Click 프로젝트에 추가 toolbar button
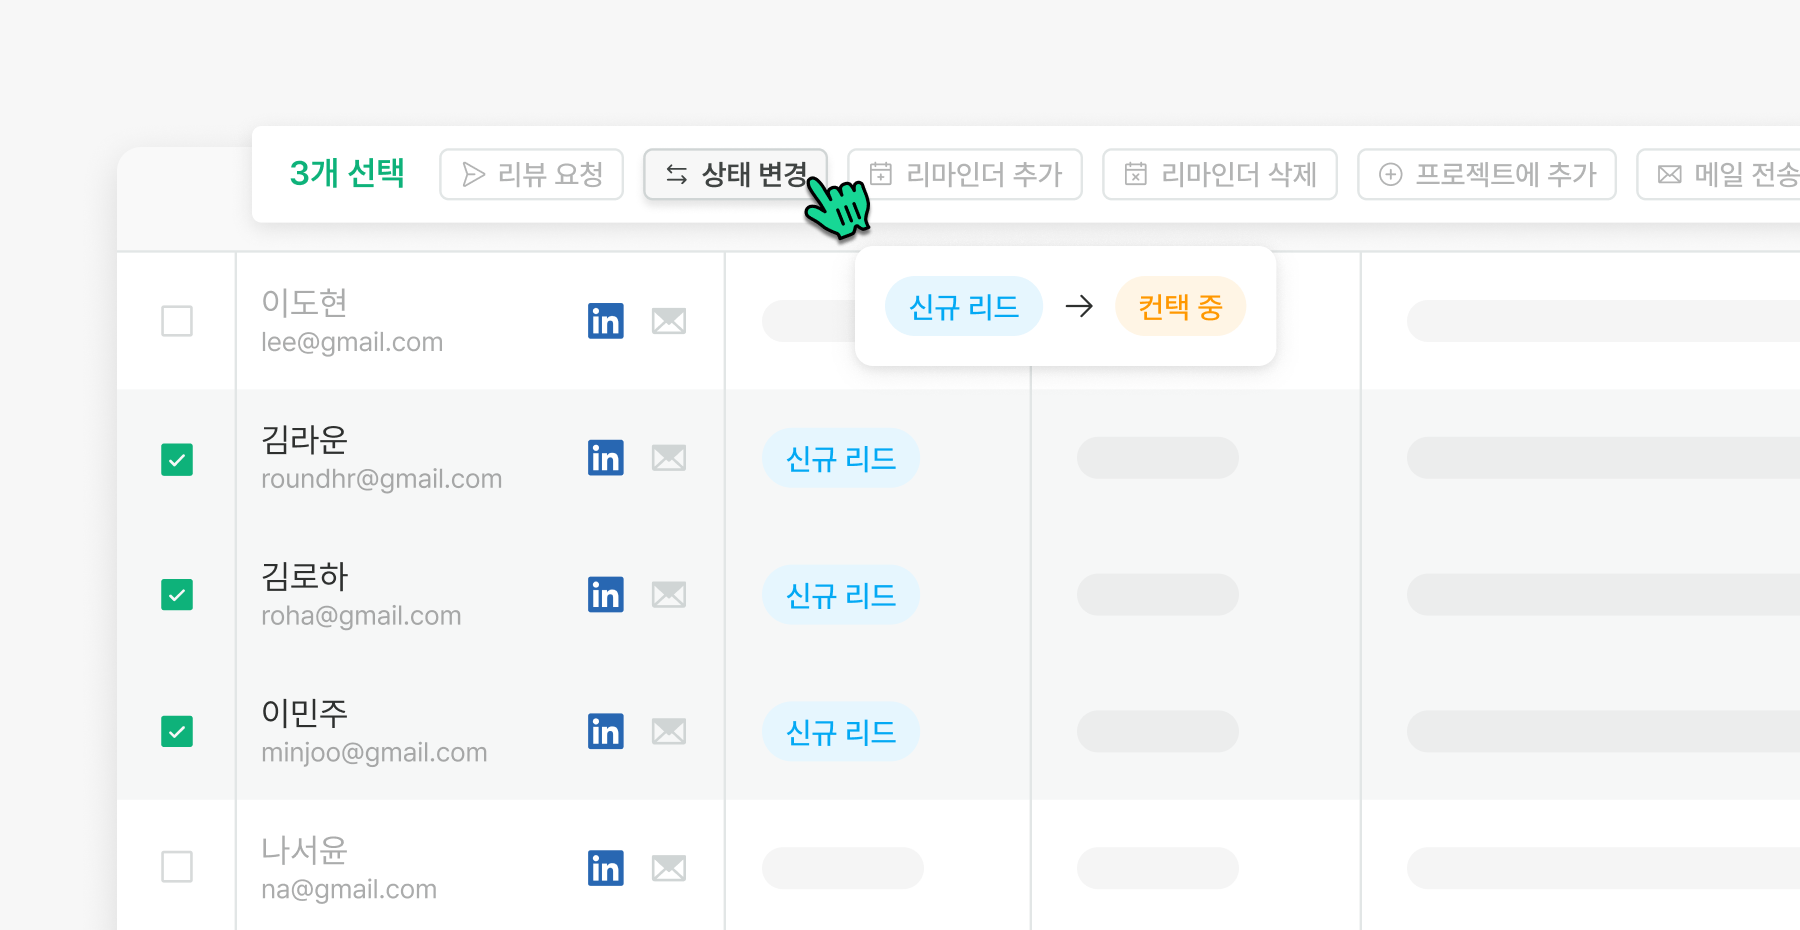Screen dimensions: 1800x930 pyautogui.click(x=1486, y=174)
